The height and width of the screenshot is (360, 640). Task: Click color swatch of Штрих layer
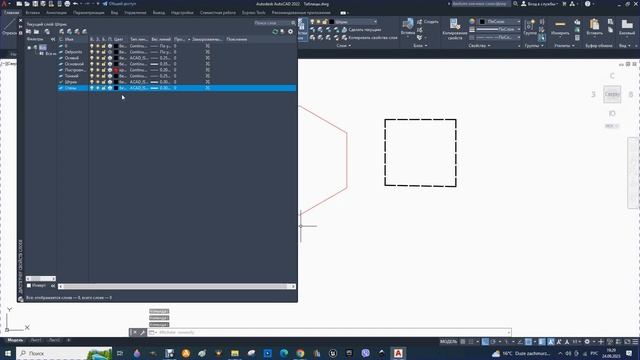click(x=116, y=82)
